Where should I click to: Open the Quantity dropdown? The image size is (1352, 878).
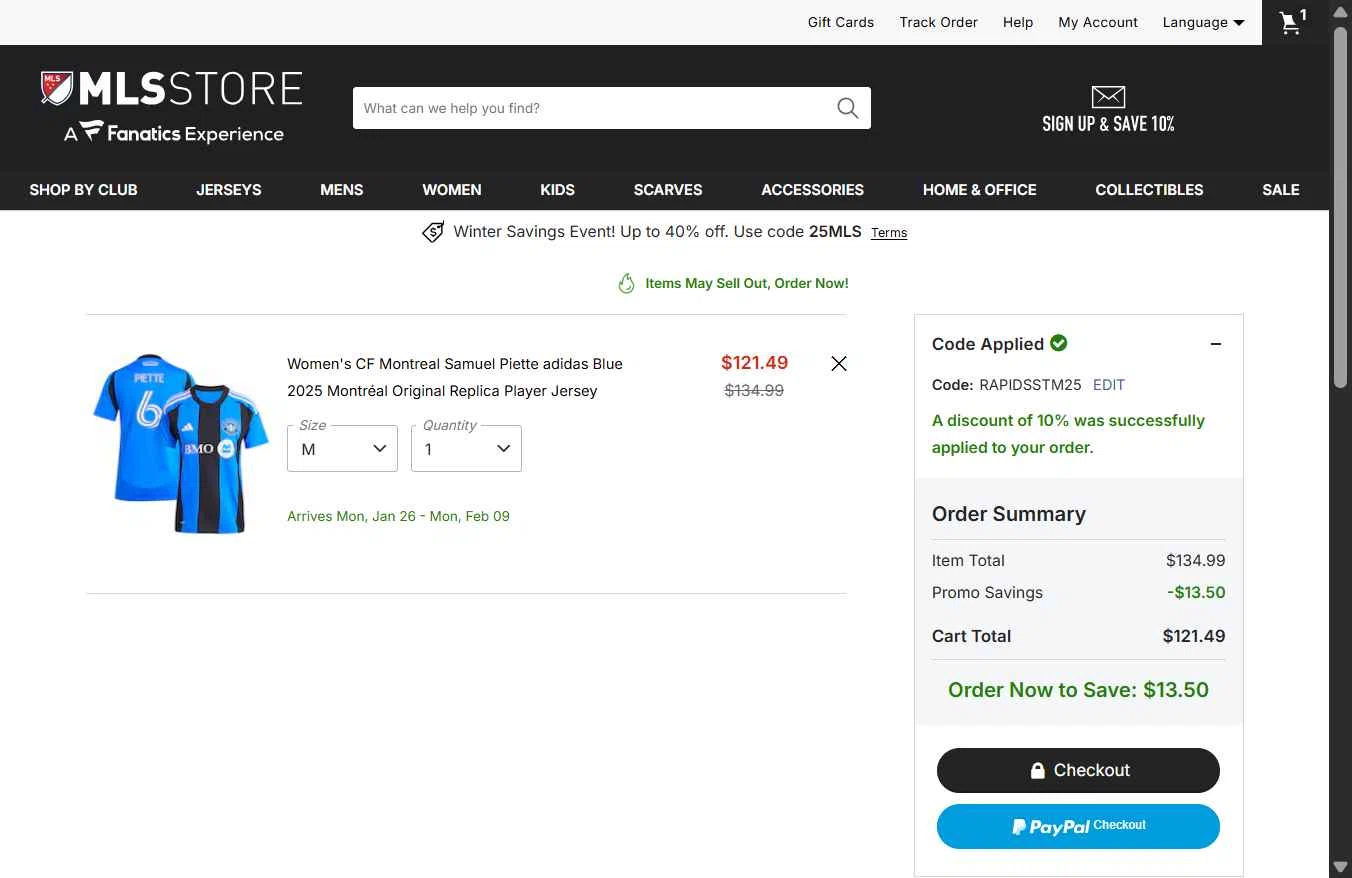(x=466, y=448)
